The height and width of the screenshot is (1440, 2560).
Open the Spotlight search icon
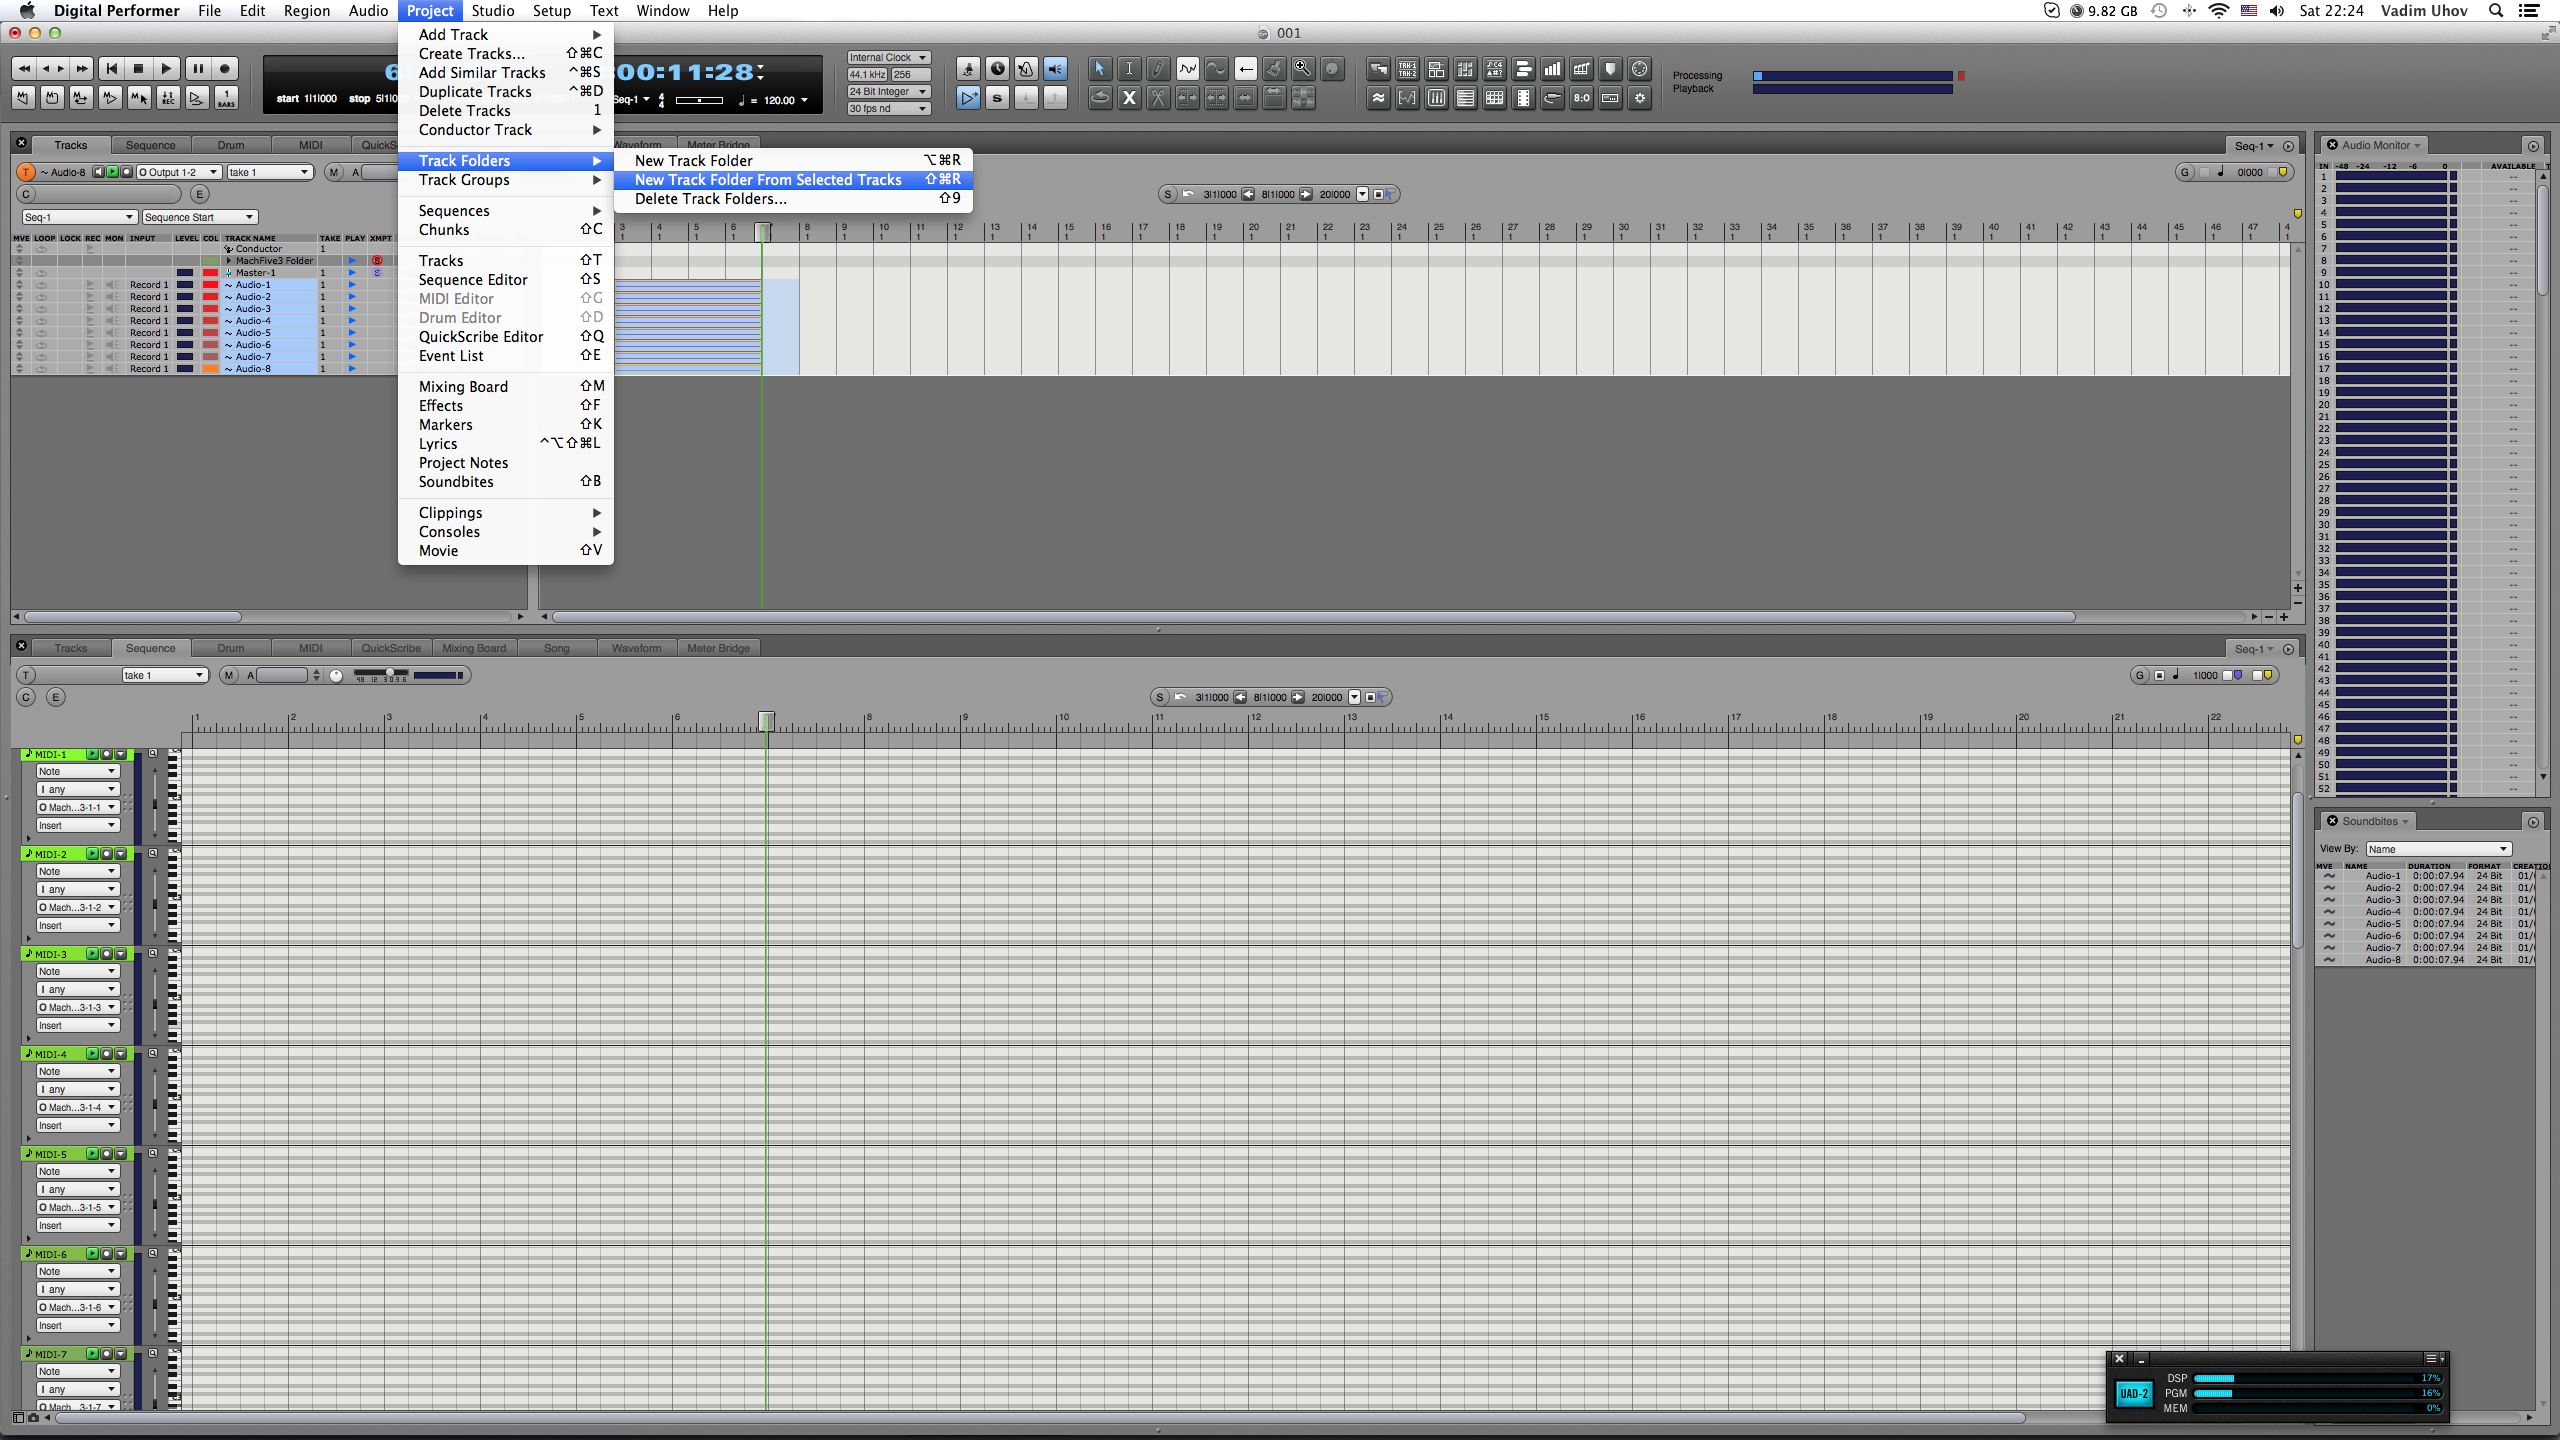click(x=2495, y=11)
